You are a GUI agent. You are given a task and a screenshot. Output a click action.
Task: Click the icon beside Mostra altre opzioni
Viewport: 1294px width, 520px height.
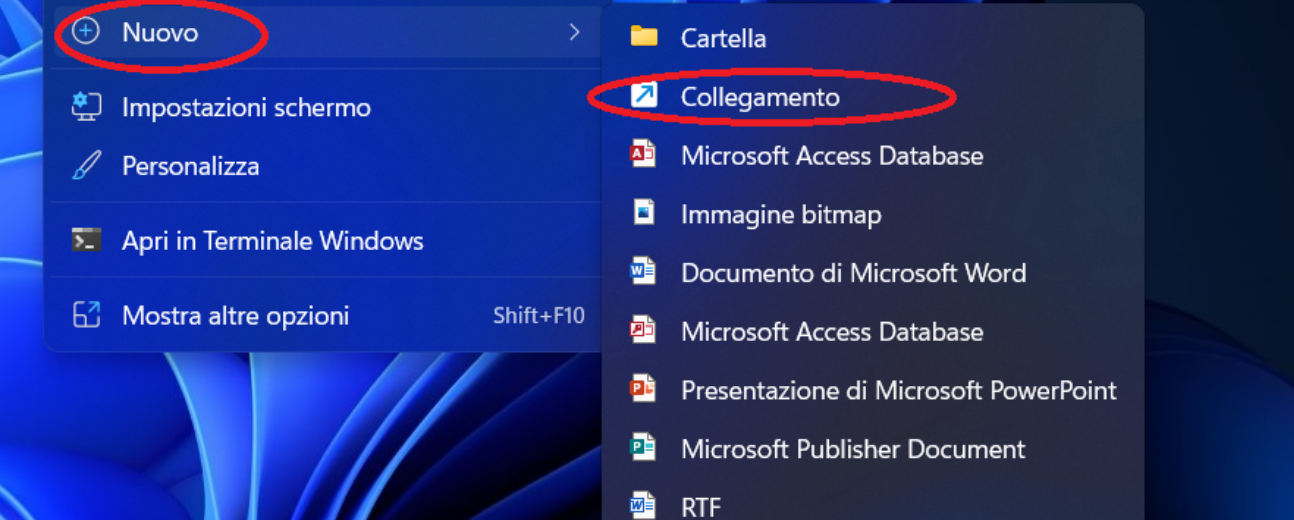[x=87, y=316]
